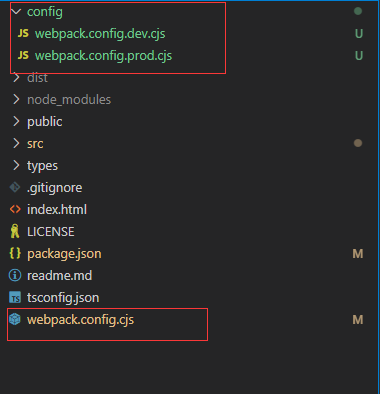Click the key icon beside LICENSE

[15, 231]
